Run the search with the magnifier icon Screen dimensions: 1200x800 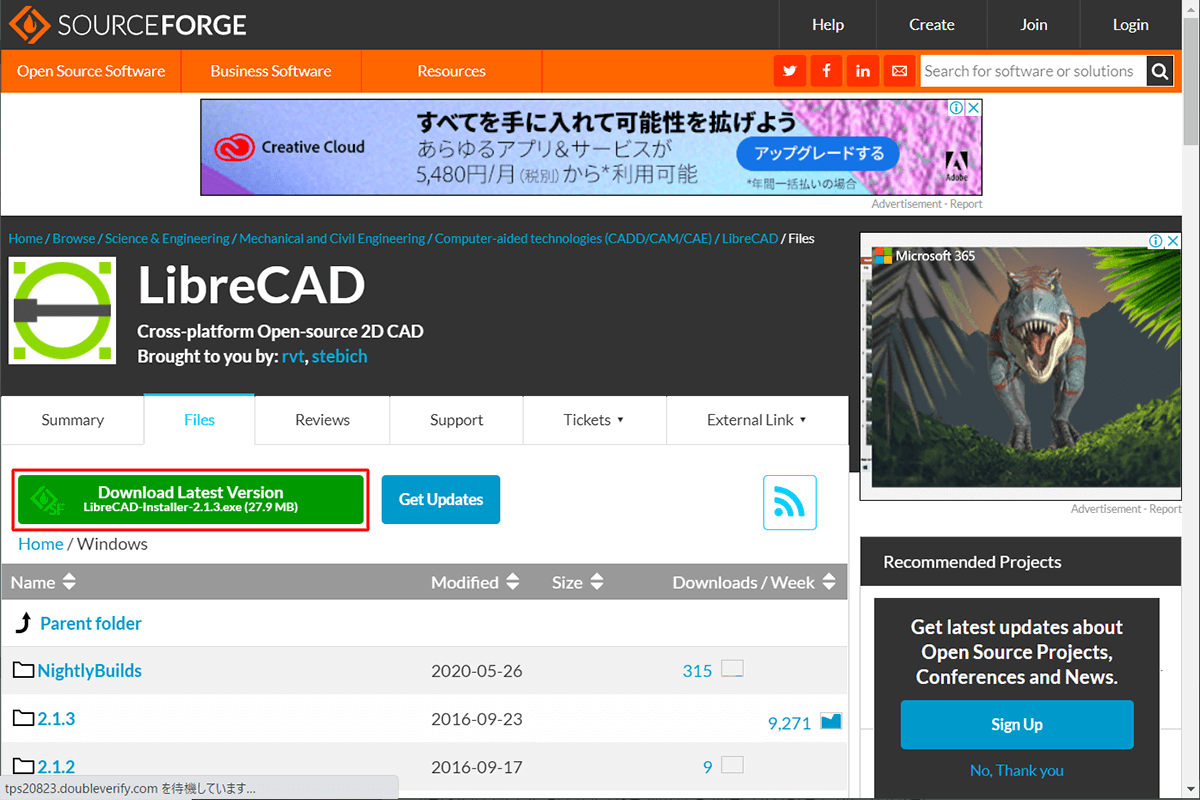(x=1160, y=71)
